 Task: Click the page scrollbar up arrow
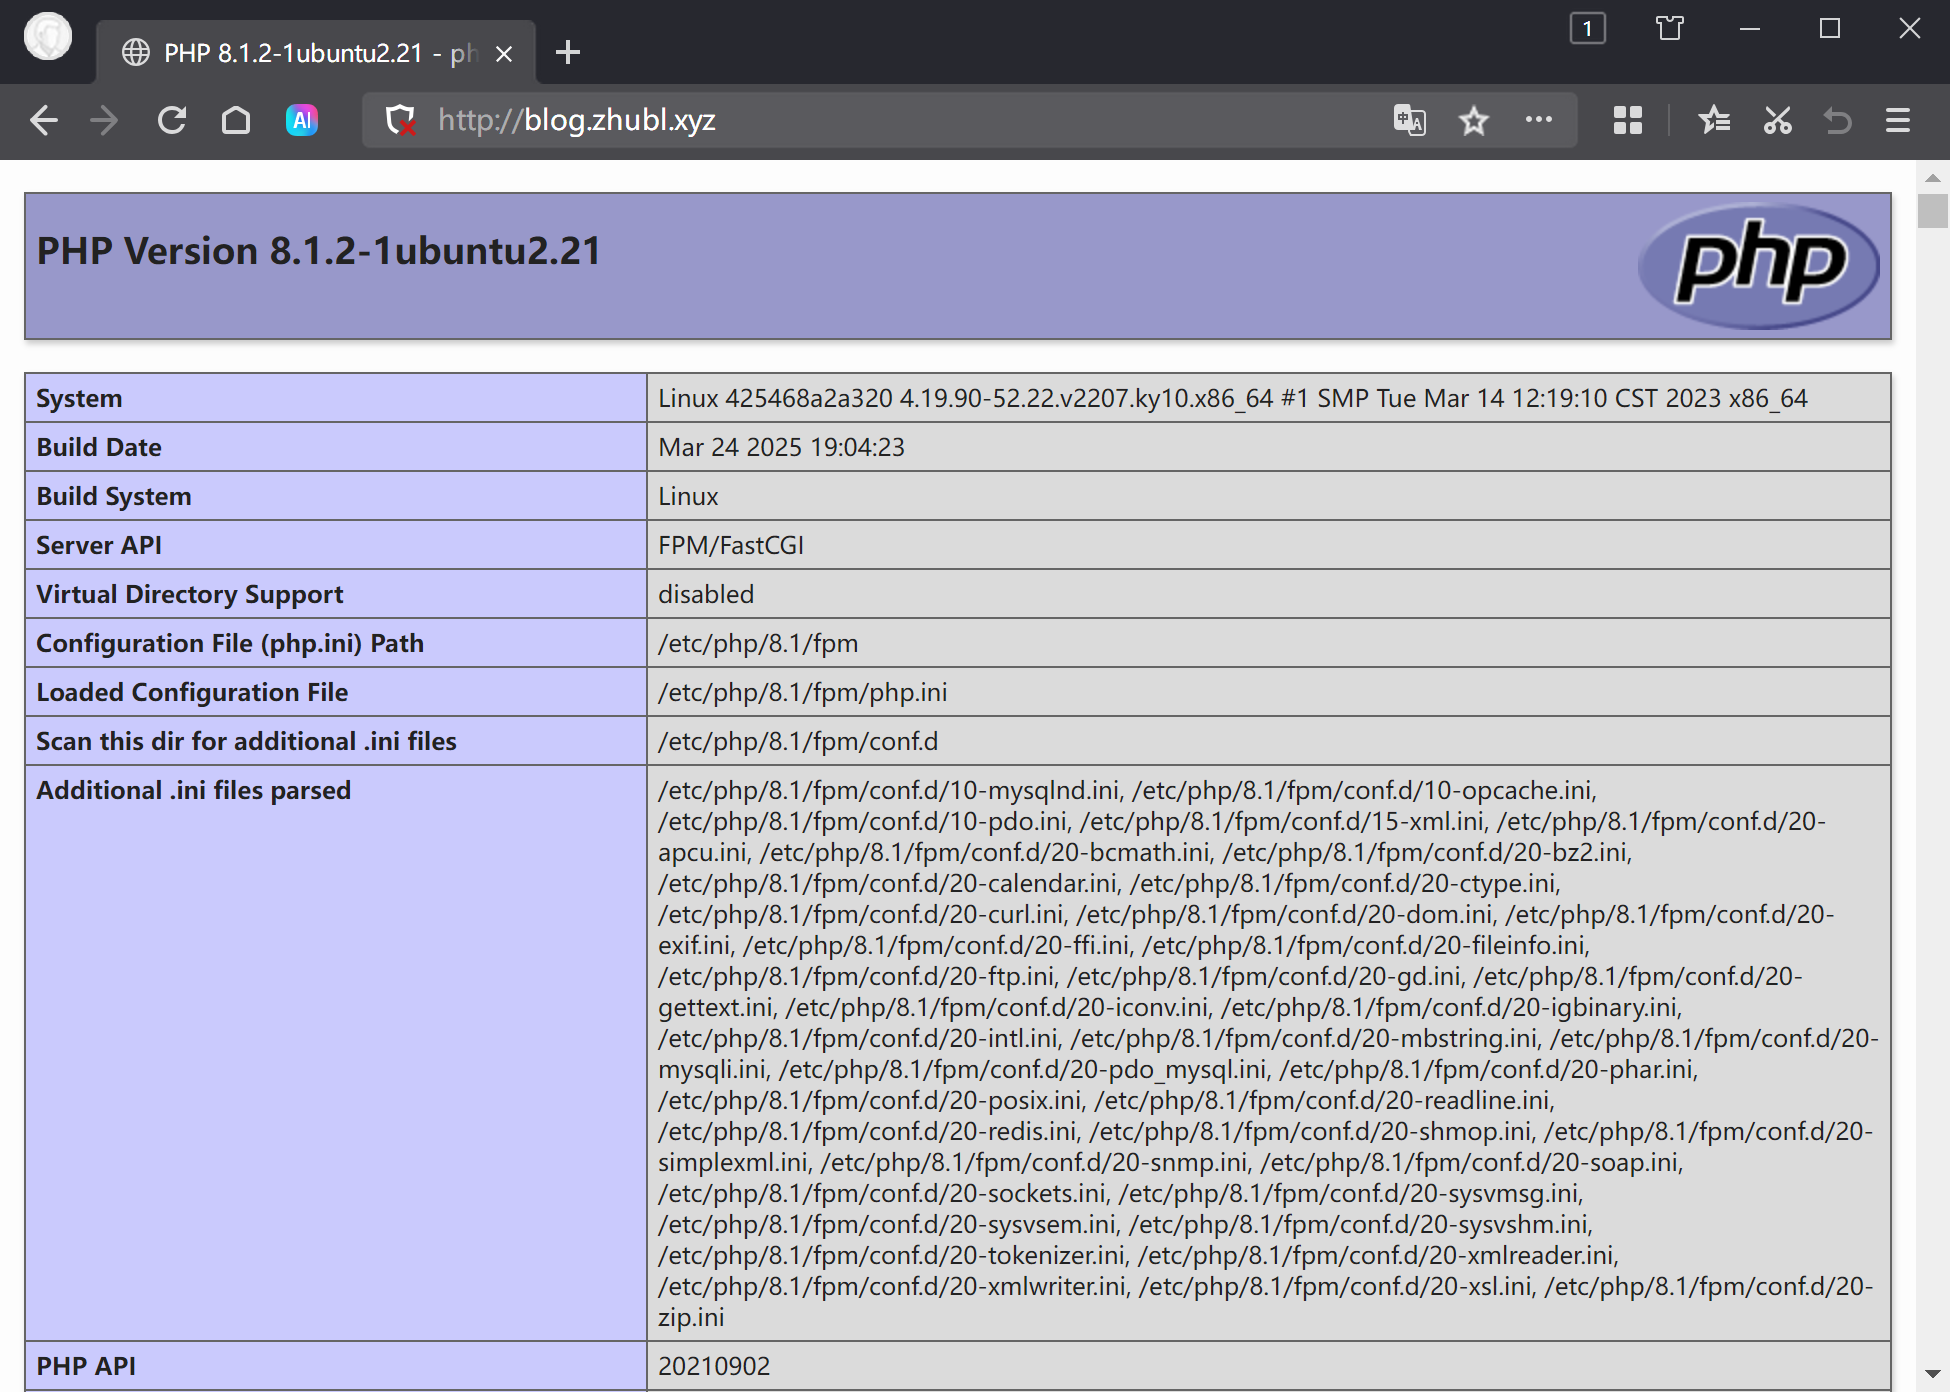point(1933,178)
